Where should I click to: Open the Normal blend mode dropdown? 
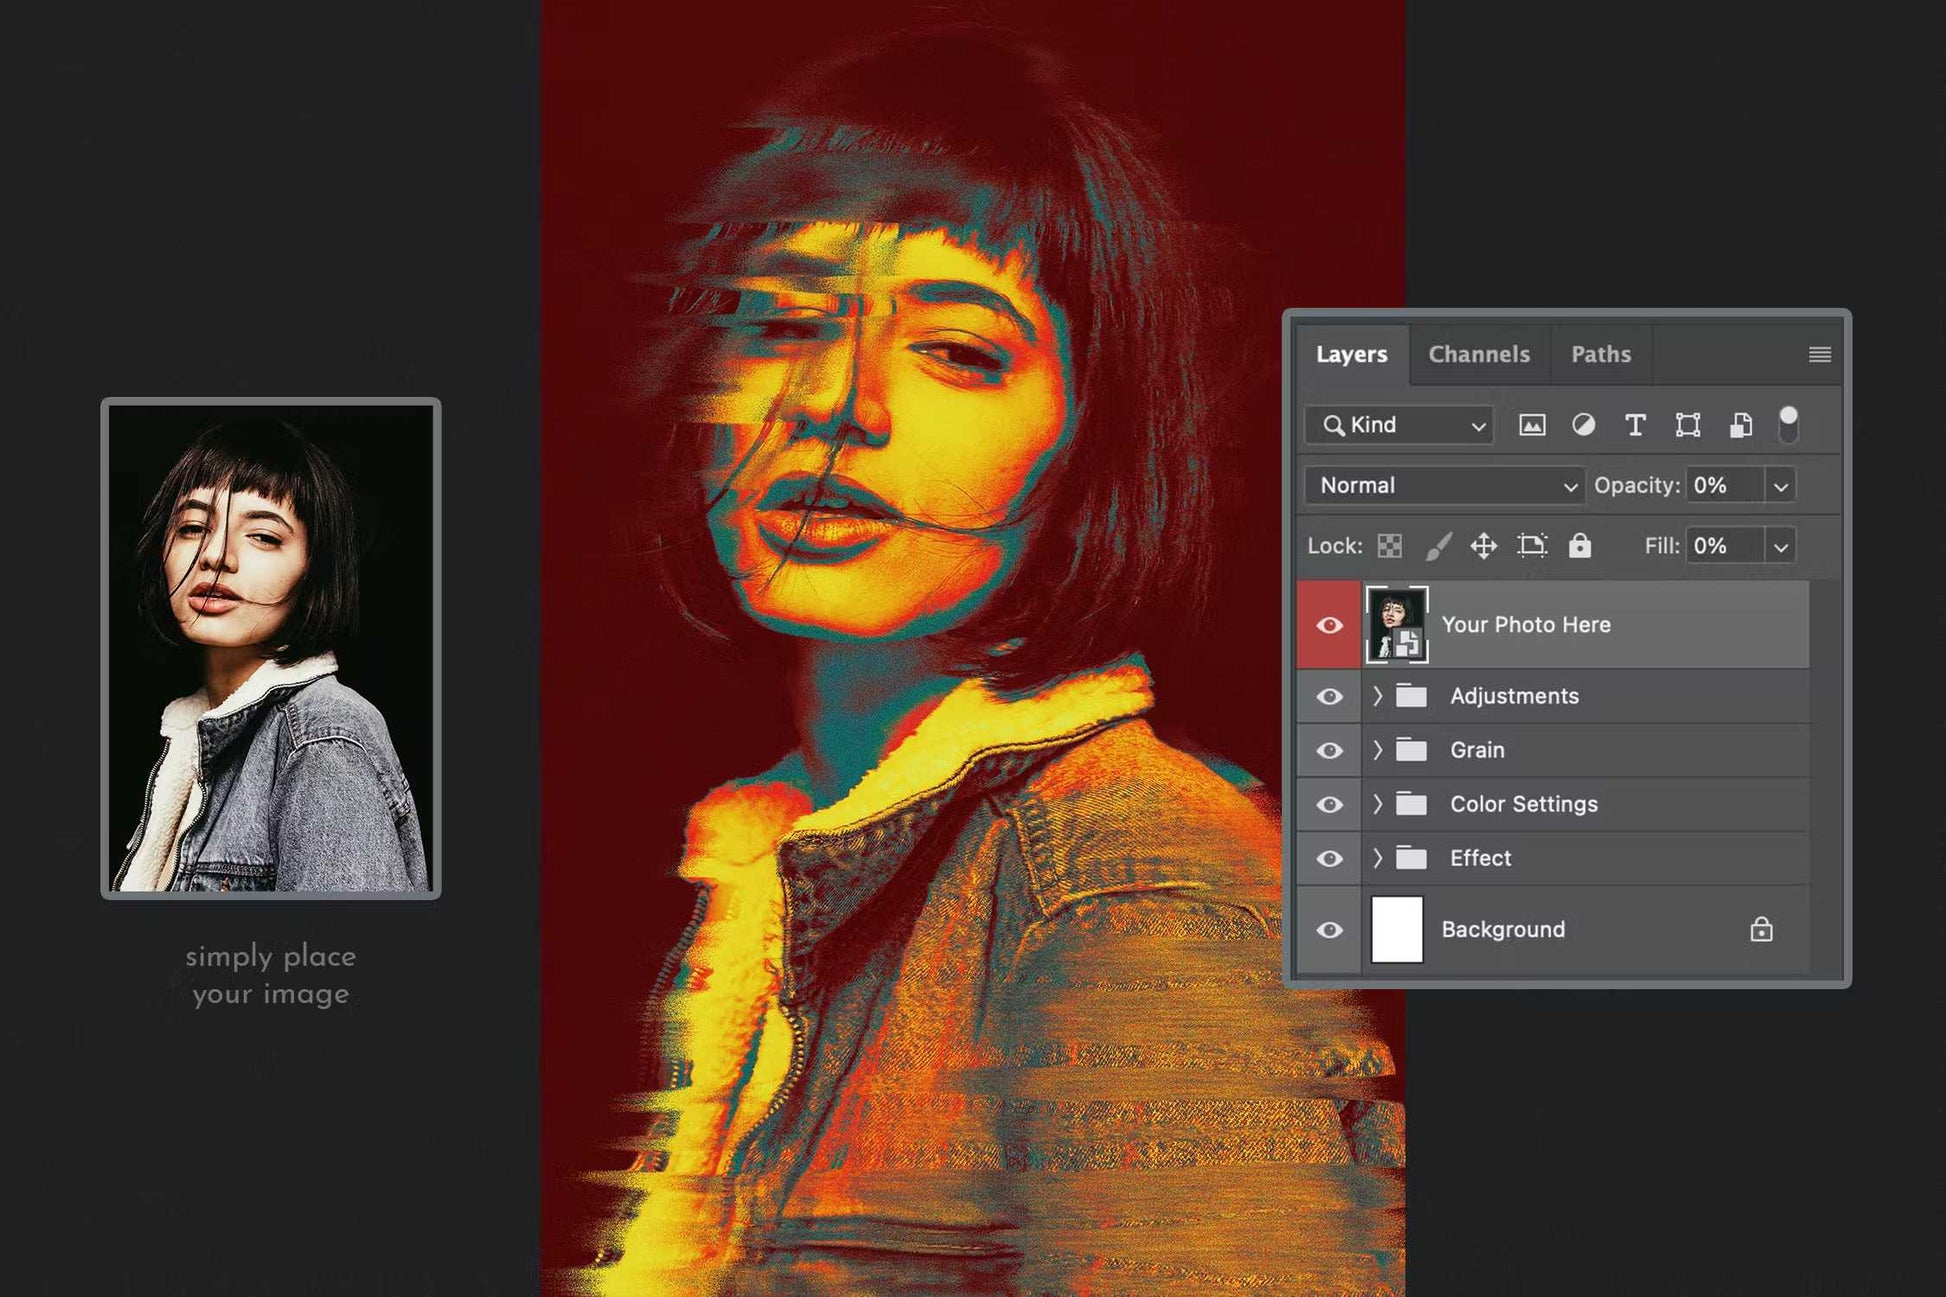[1444, 486]
